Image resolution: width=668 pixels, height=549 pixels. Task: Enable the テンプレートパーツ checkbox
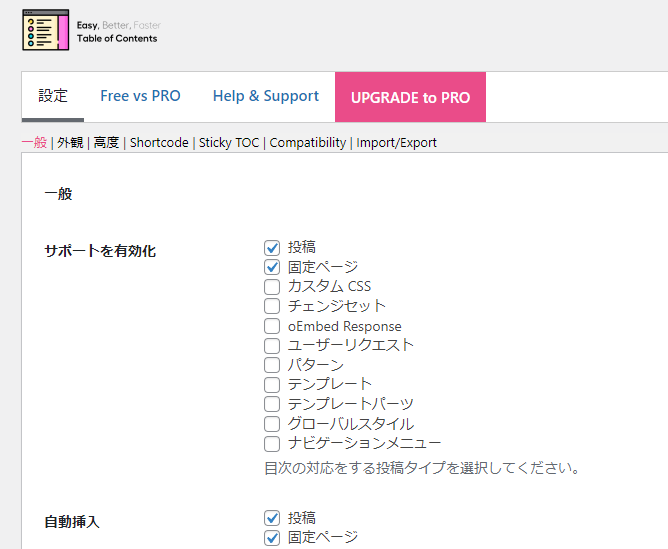click(x=272, y=404)
